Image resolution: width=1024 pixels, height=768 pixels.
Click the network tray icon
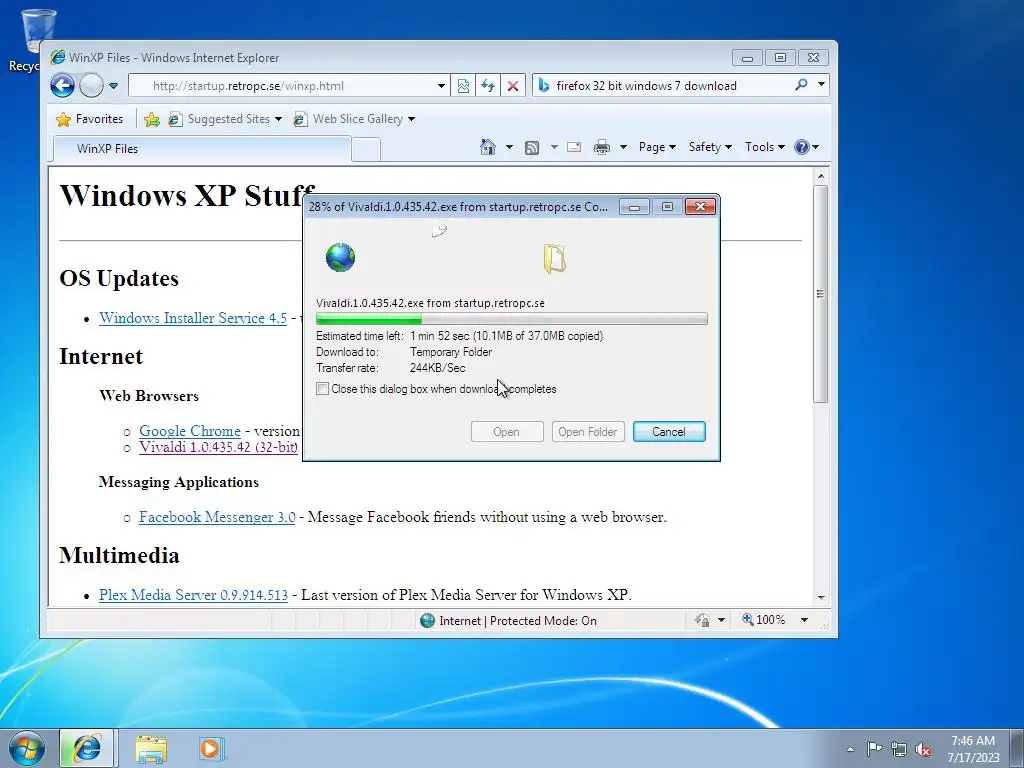click(899, 749)
